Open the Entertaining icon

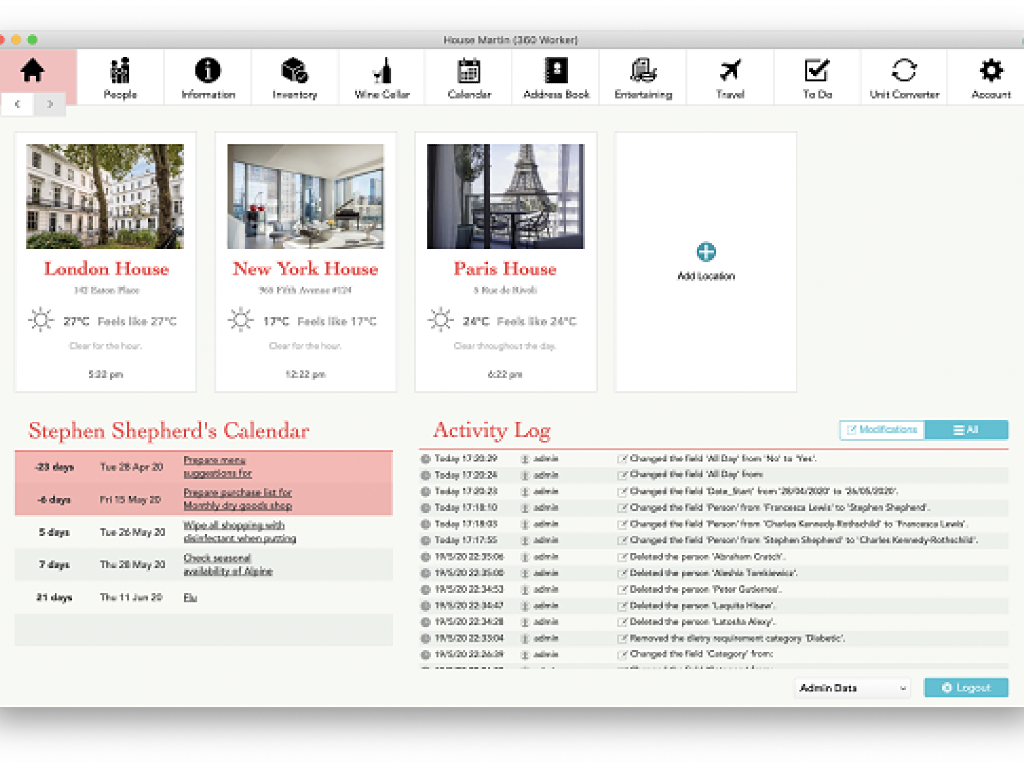click(x=643, y=71)
